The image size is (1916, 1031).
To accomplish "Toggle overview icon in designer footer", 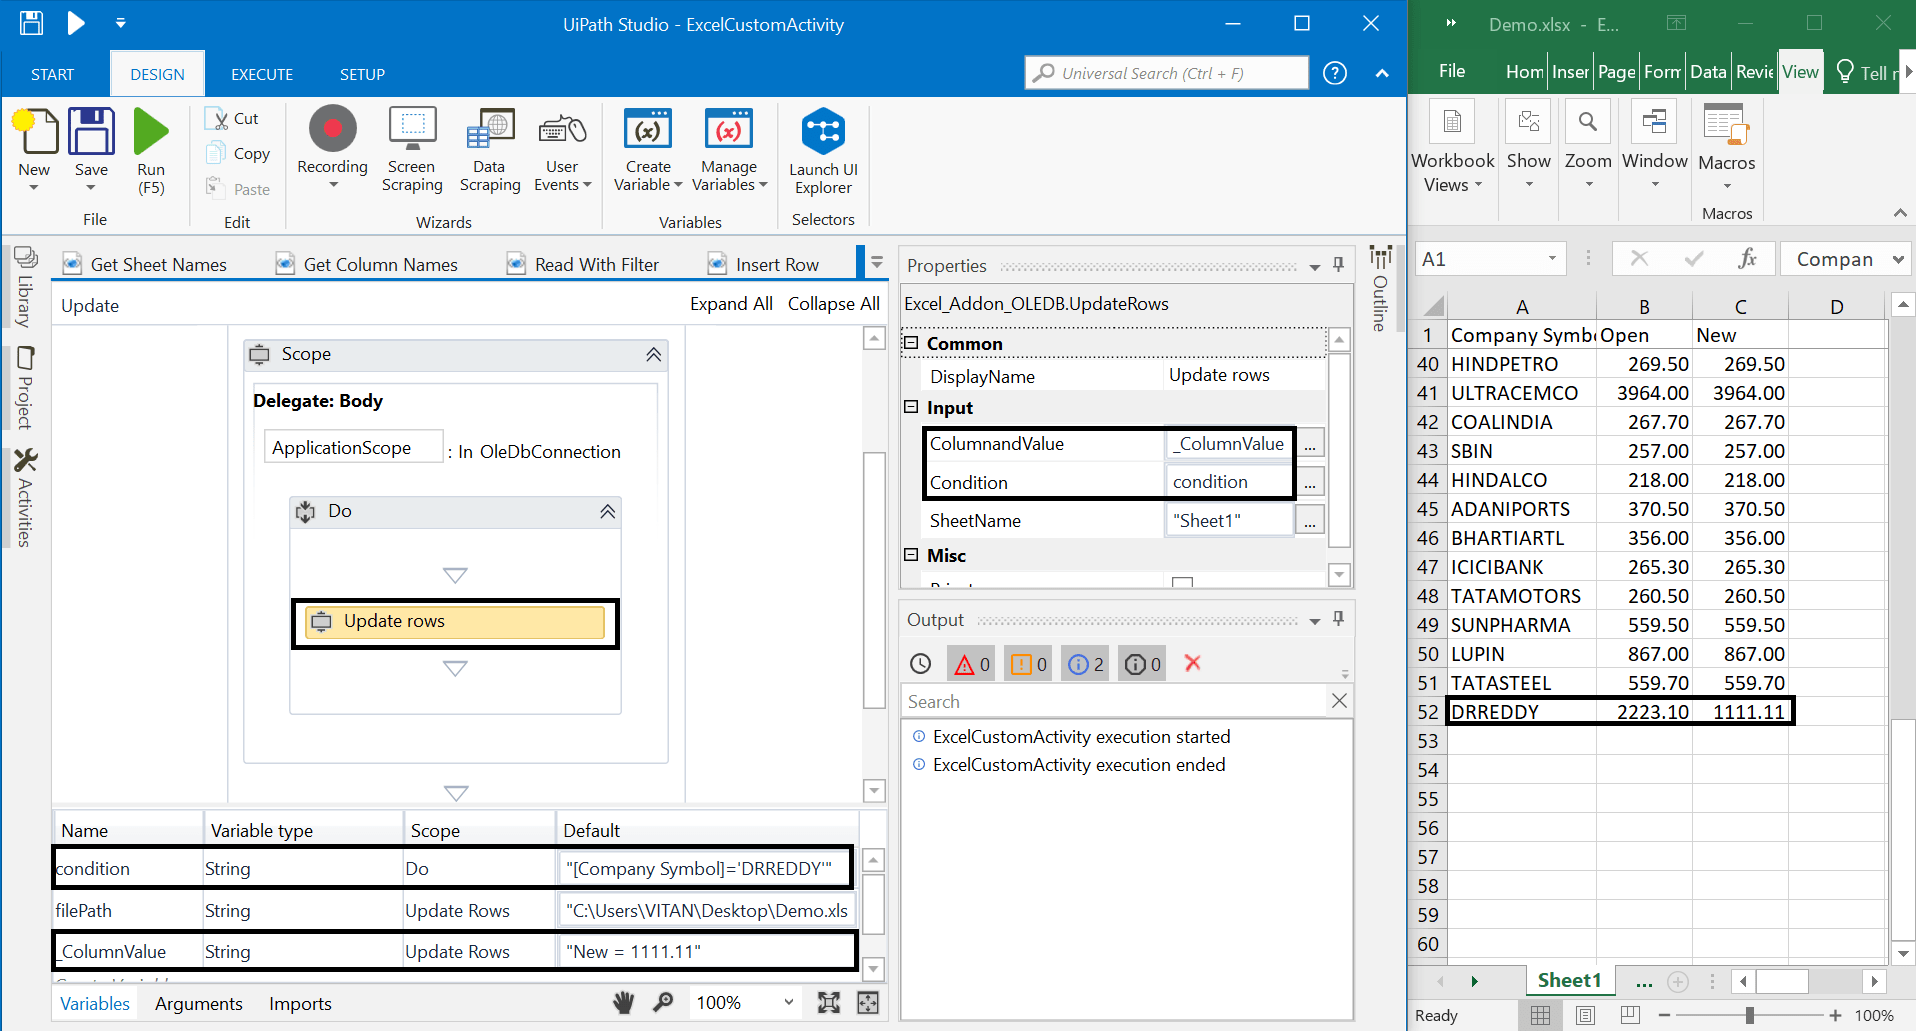I will (868, 1002).
